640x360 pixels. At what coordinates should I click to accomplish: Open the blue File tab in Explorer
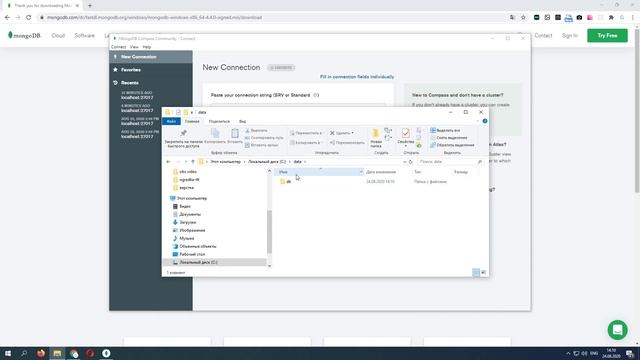[171, 122]
